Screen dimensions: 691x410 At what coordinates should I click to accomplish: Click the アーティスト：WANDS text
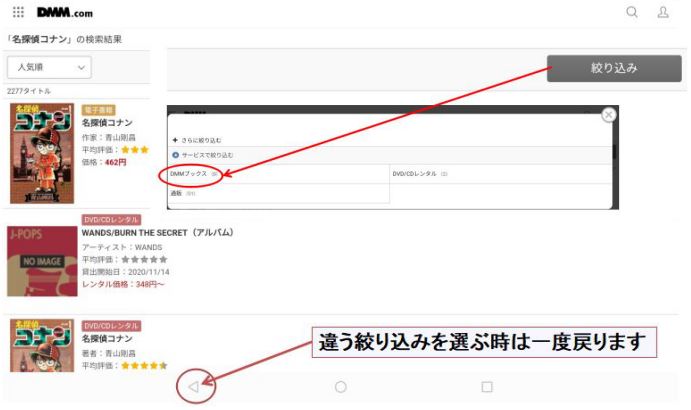[x=122, y=247]
